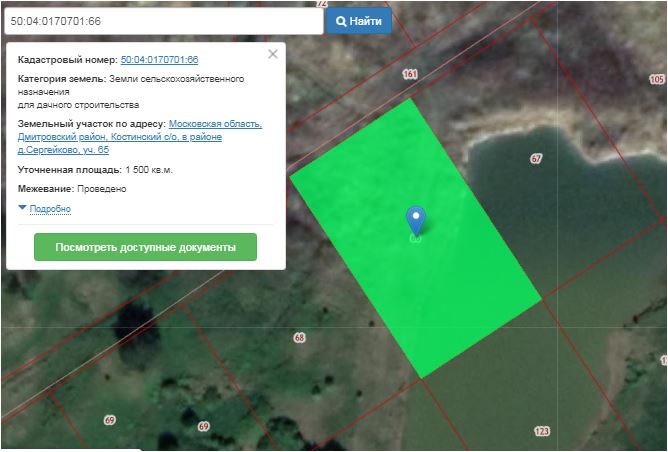
Task: Click parcel label 68 on the map
Action: pos(299,338)
